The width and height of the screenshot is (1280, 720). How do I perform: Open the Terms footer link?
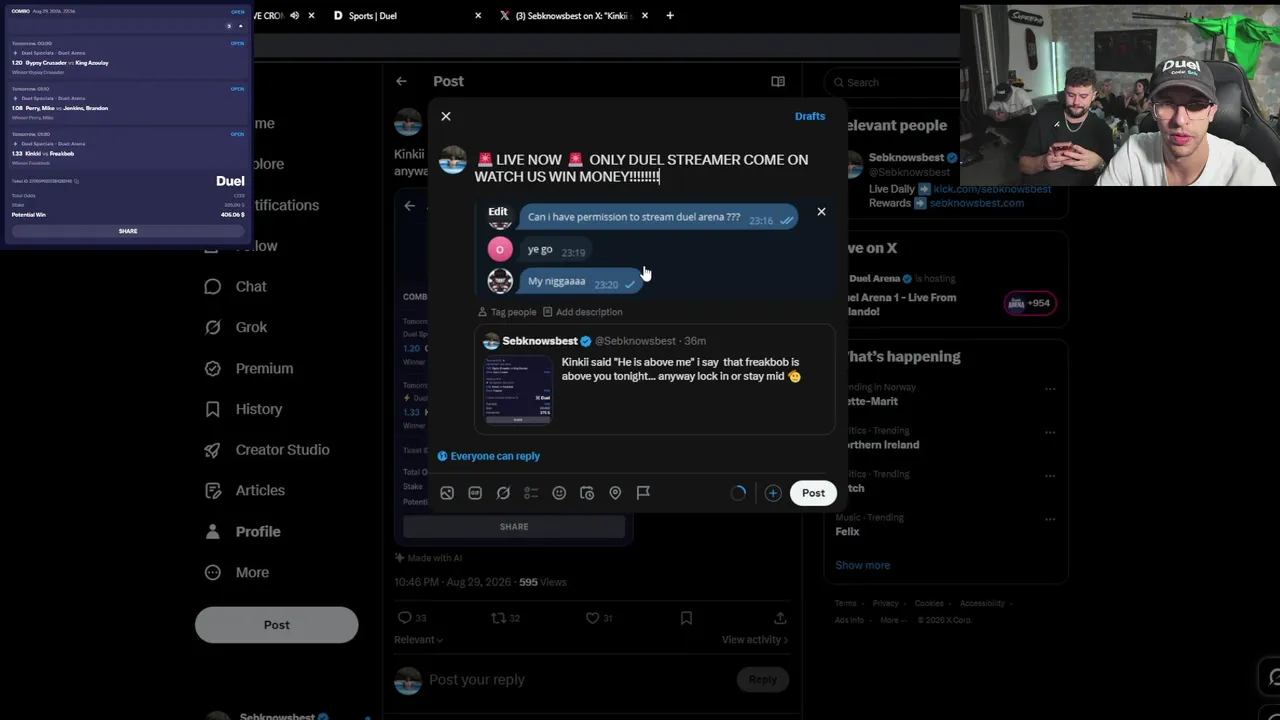click(846, 604)
